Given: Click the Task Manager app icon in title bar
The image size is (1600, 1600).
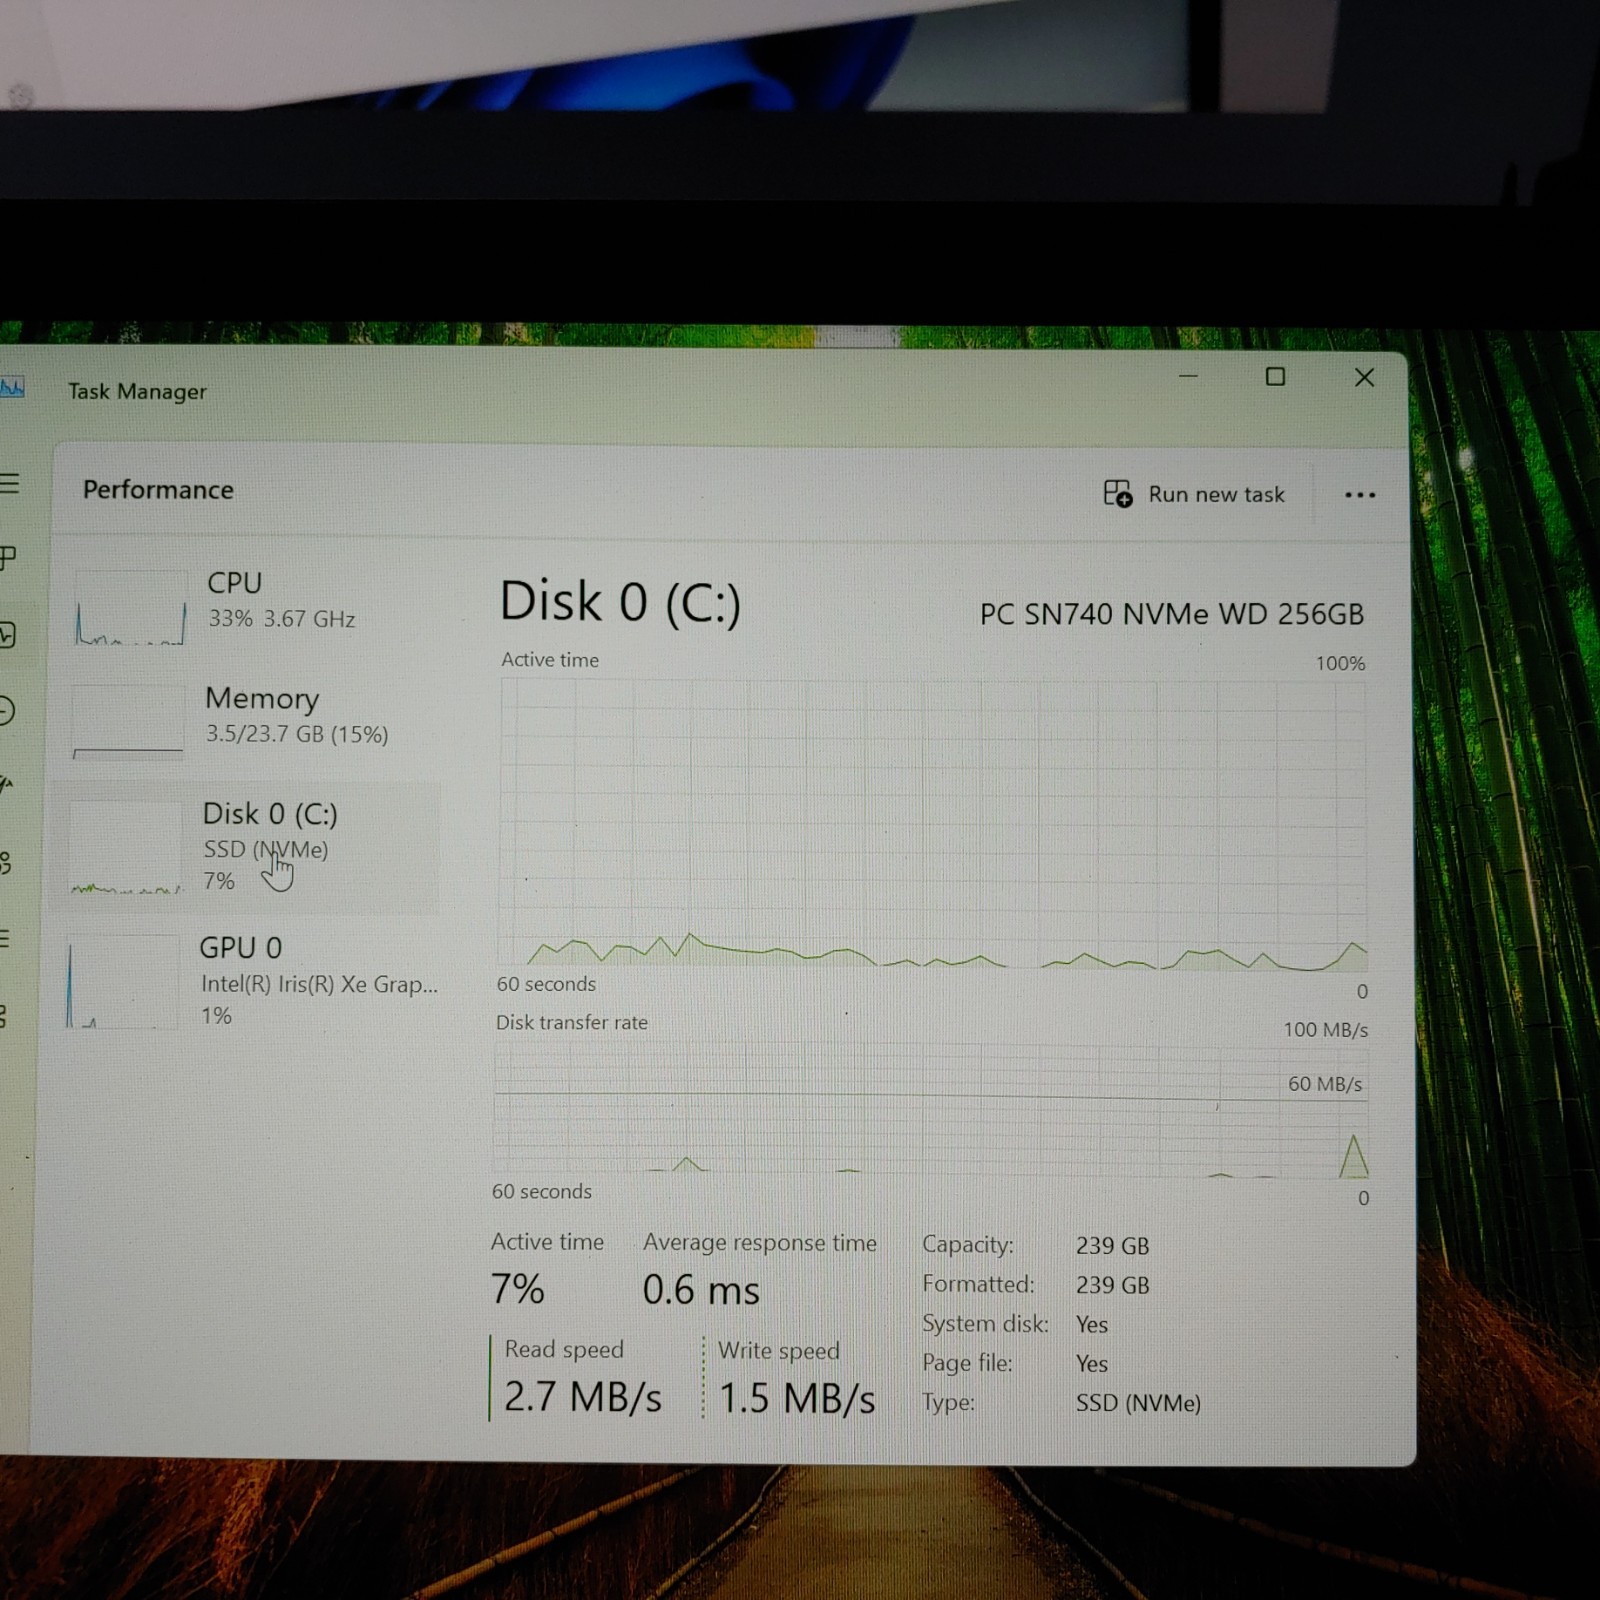Looking at the screenshot, I should click(12, 387).
